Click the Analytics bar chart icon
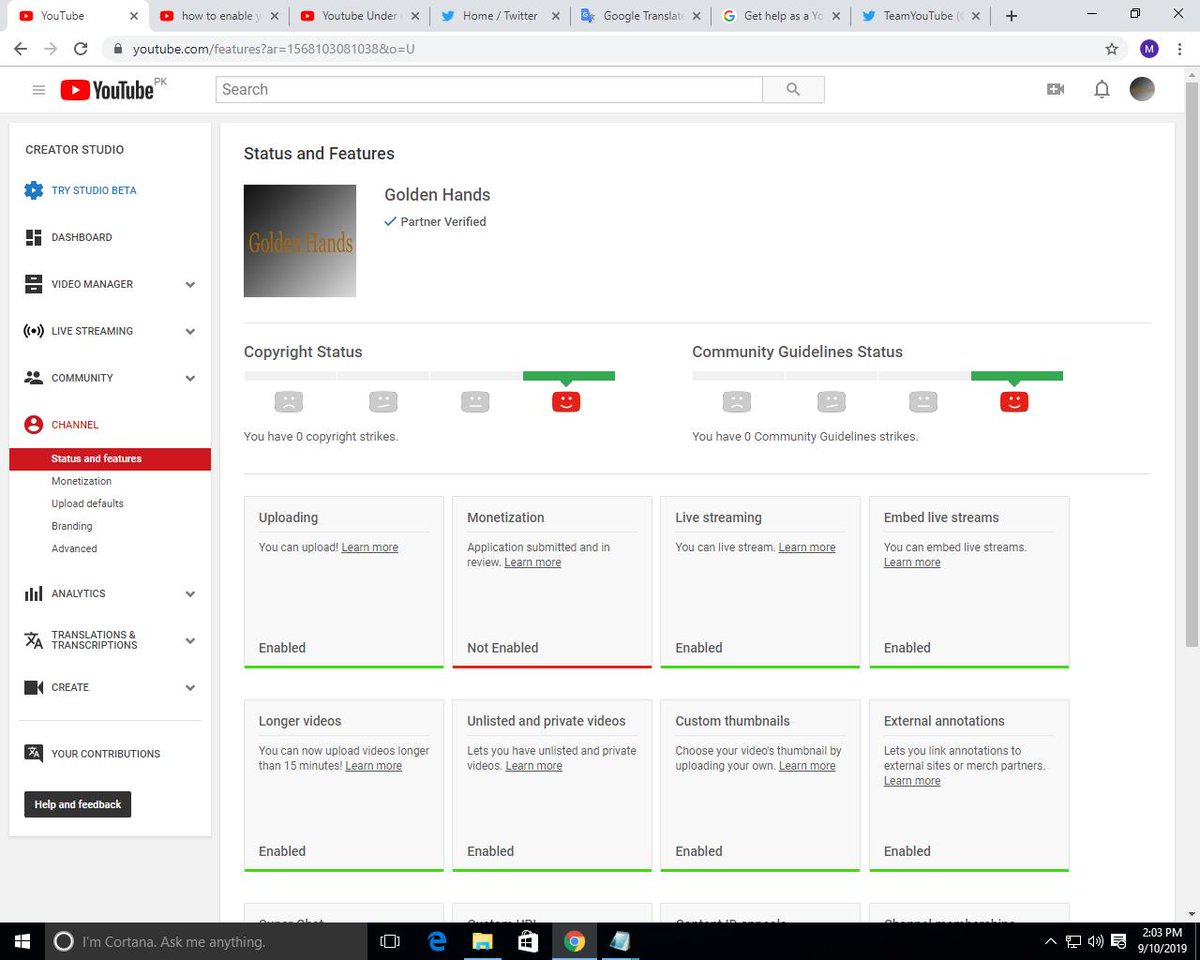 click(x=33, y=594)
